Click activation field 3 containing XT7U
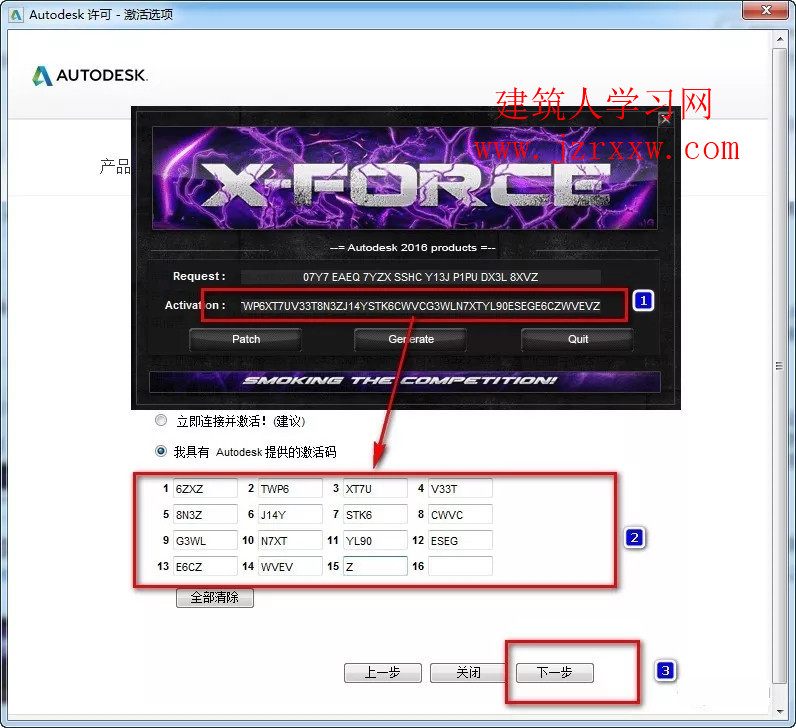The image size is (796, 728). [x=375, y=488]
